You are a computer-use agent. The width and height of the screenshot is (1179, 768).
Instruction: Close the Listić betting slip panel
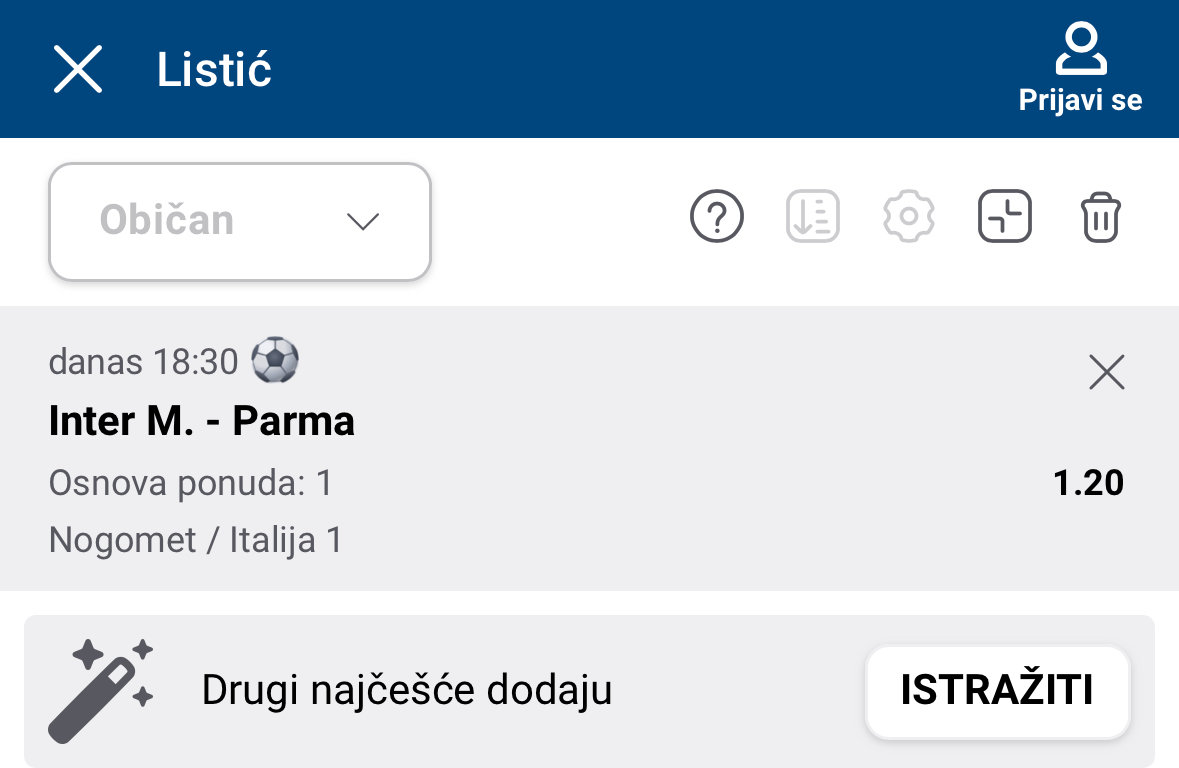tap(78, 70)
